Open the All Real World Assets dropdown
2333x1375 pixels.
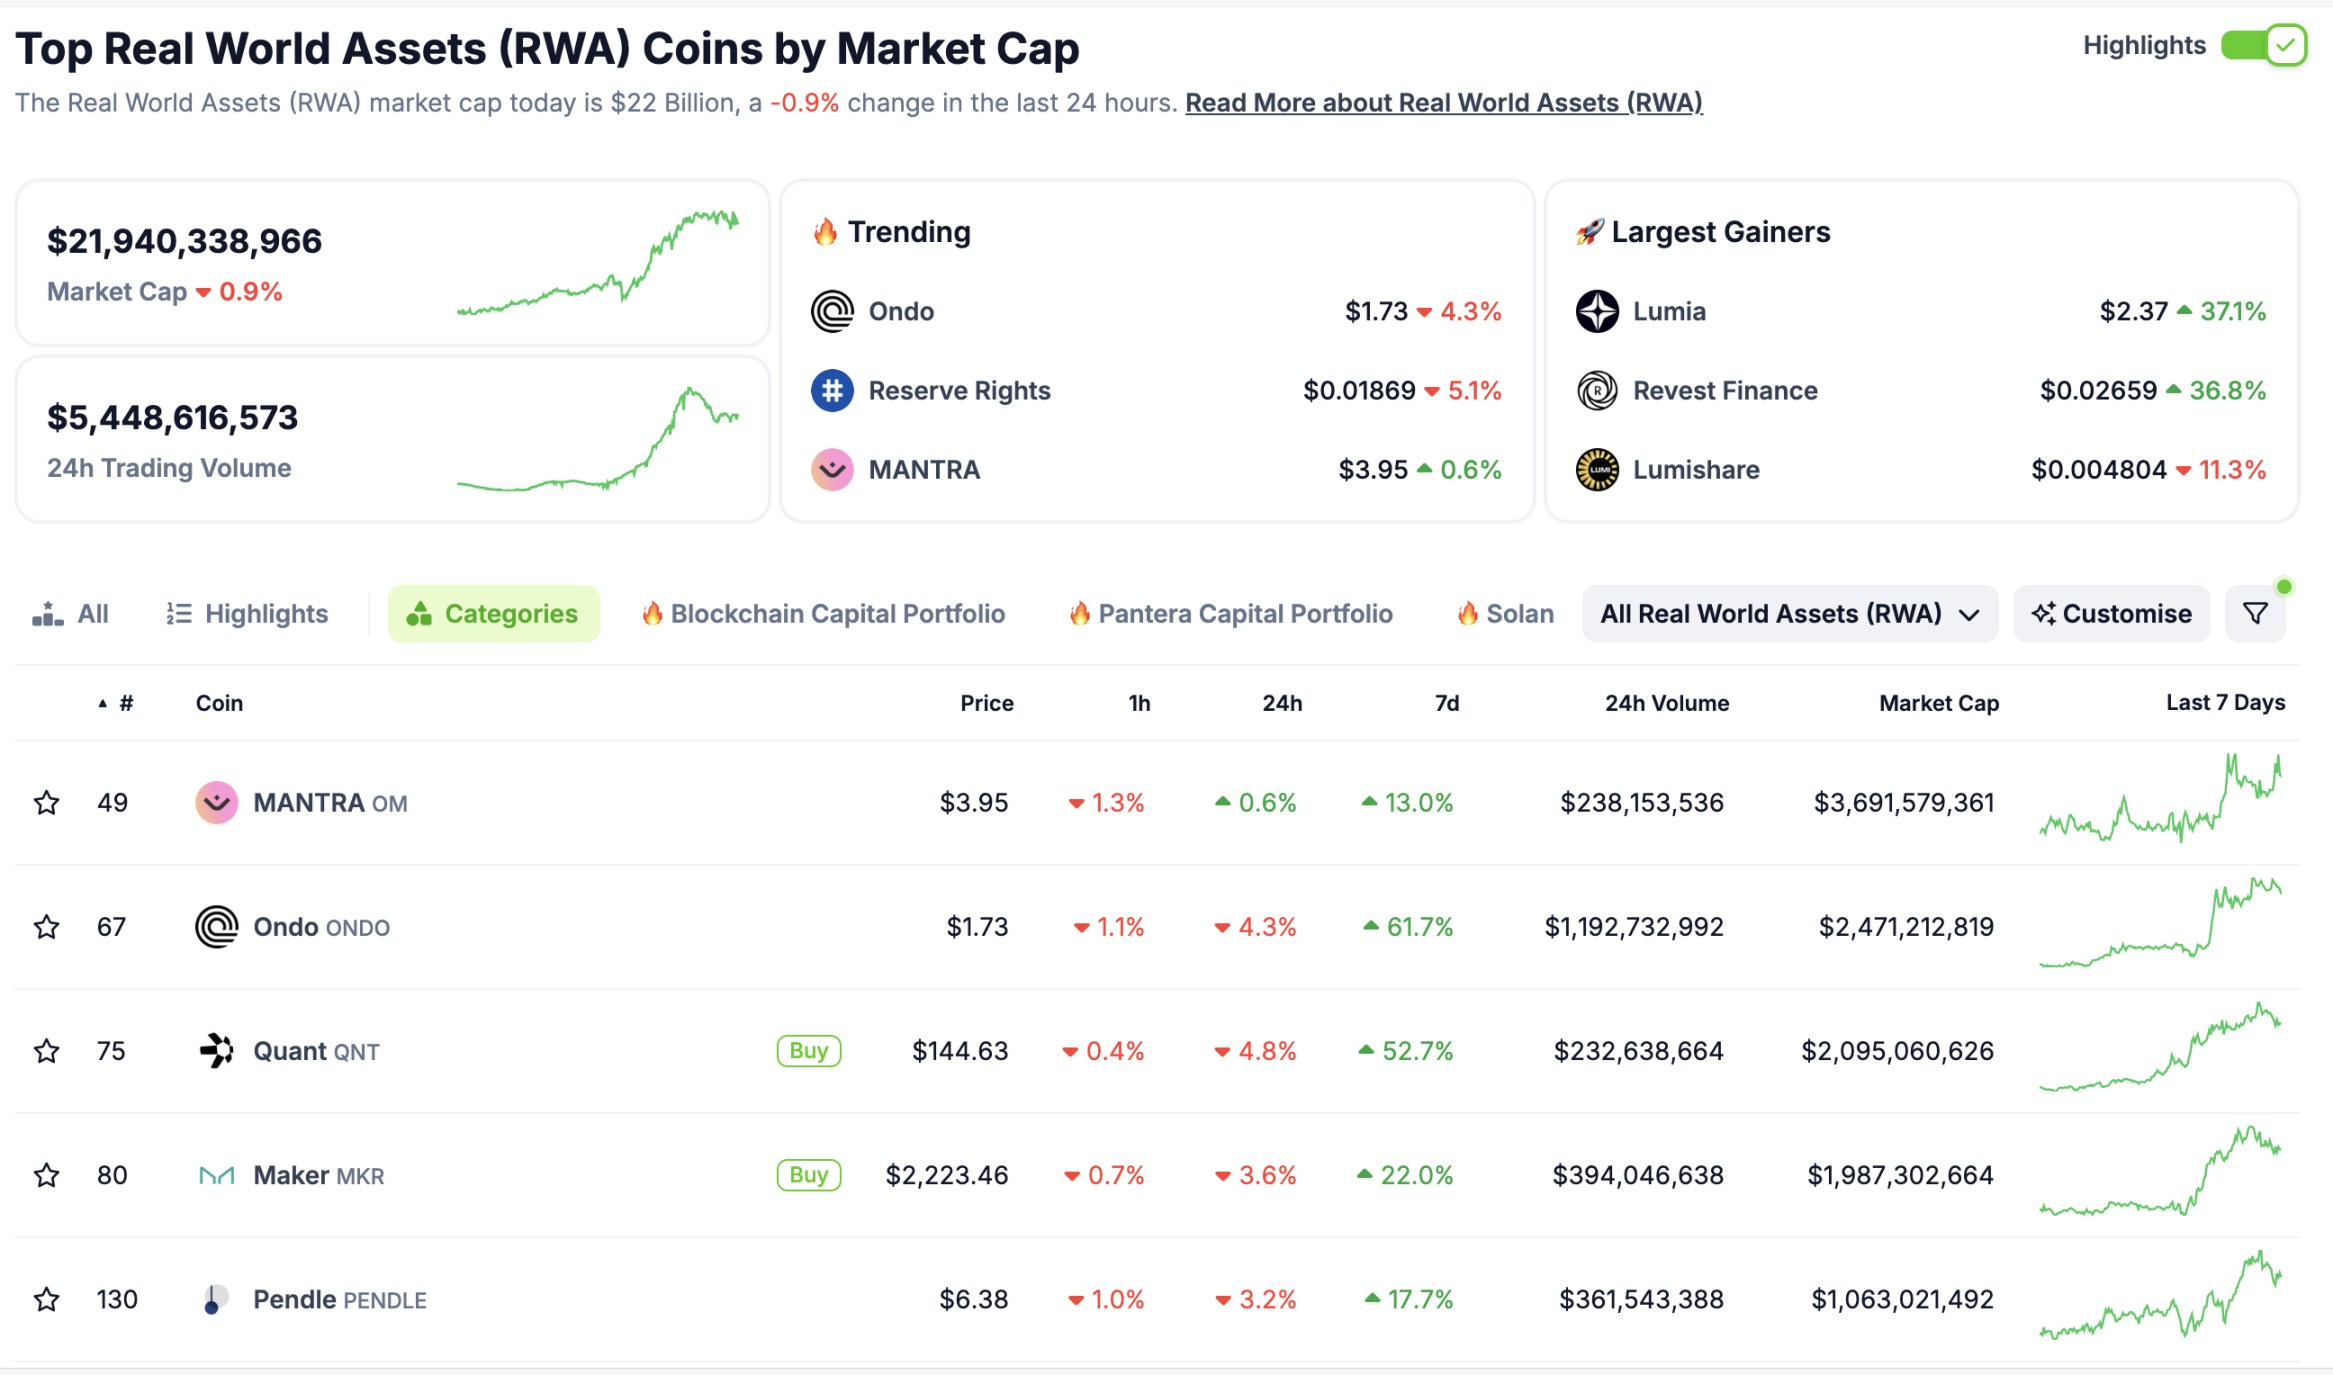click(1789, 614)
